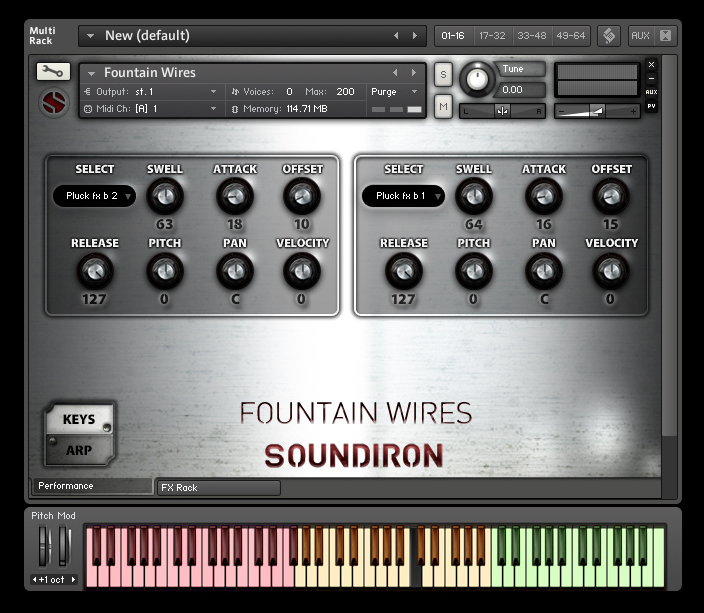Click the Mod wheel
Viewport: 704px width, 613px height.
coord(64,546)
